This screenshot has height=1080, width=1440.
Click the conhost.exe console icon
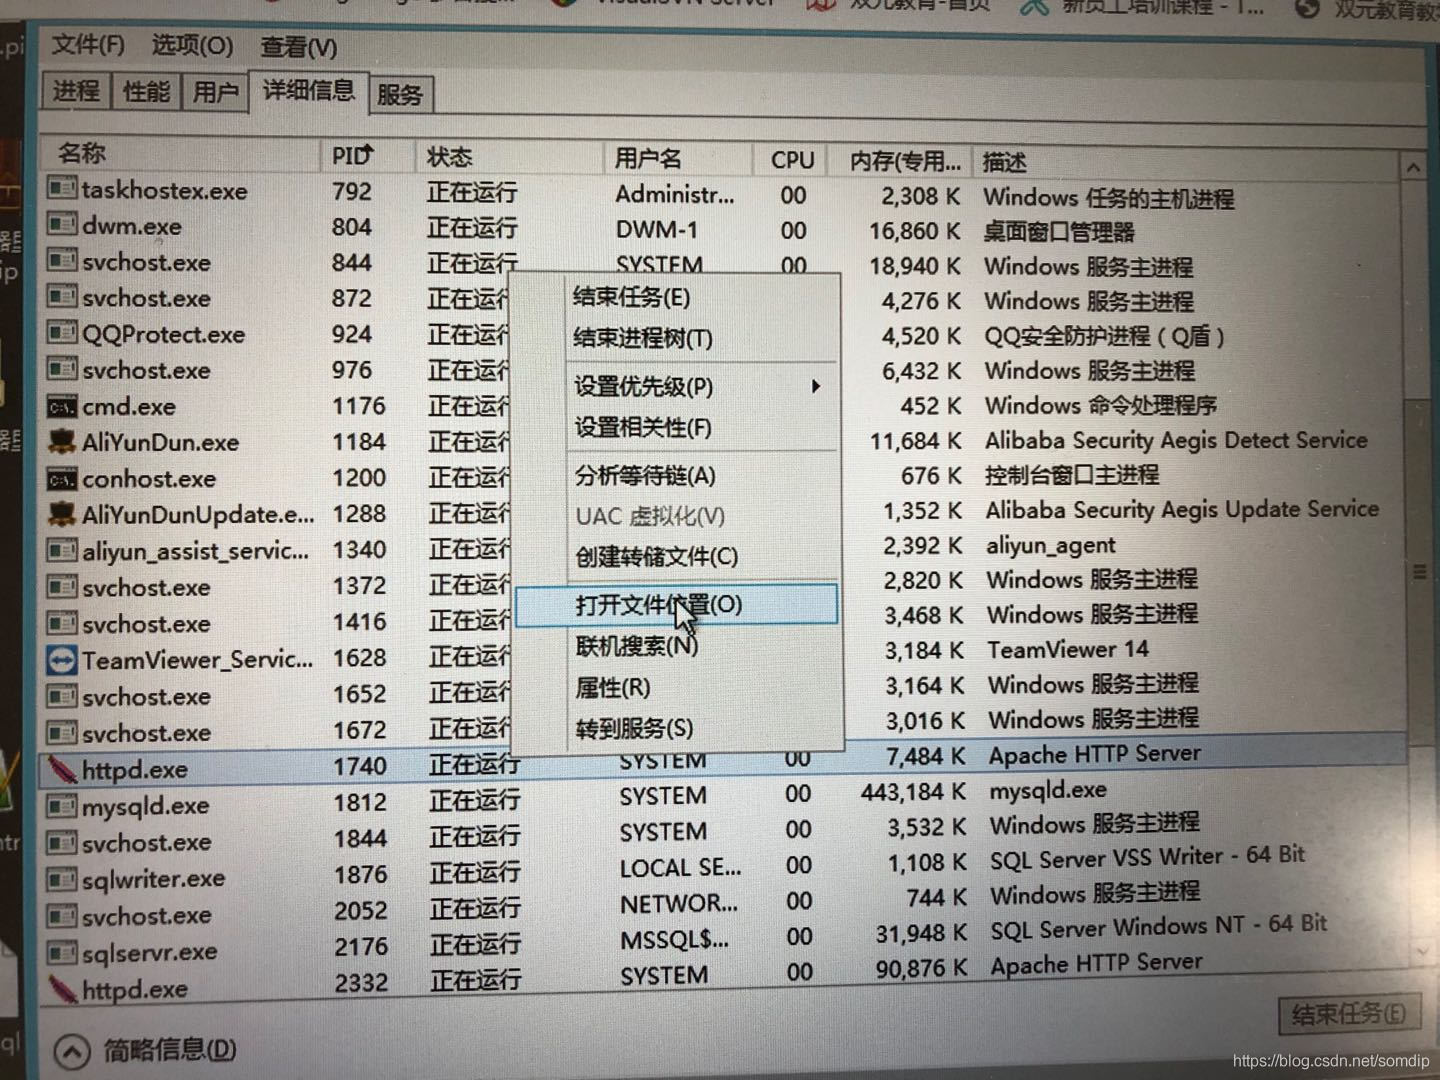(62, 479)
